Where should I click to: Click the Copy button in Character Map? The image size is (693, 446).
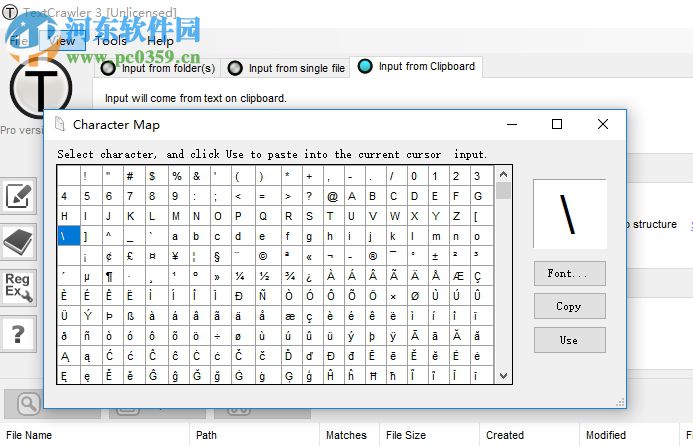point(569,306)
